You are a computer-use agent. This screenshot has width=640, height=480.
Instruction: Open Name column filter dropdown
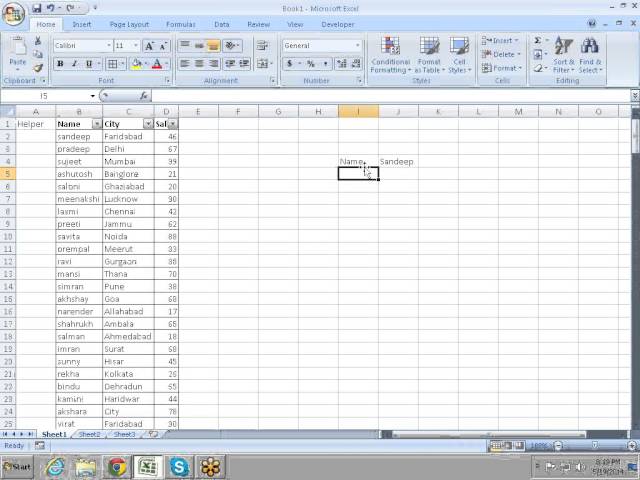pos(97,124)
